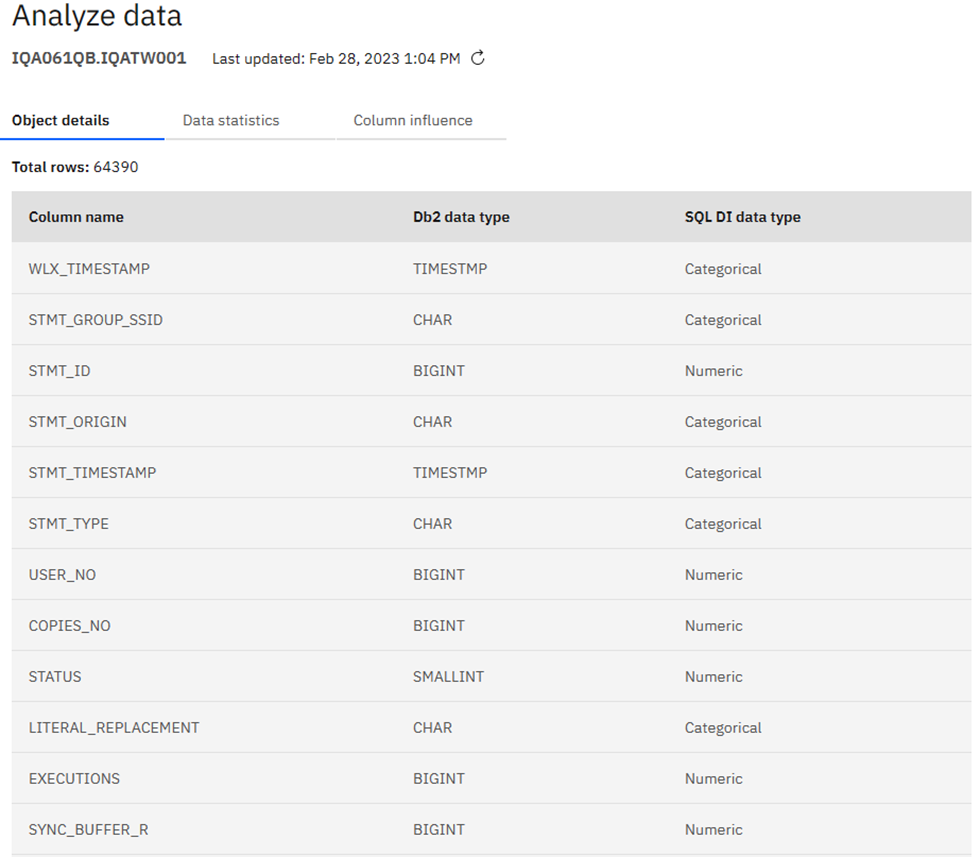This screenshot has height=857, width=980.
Task: Open the Column influence tab
Action: point(413,120)
